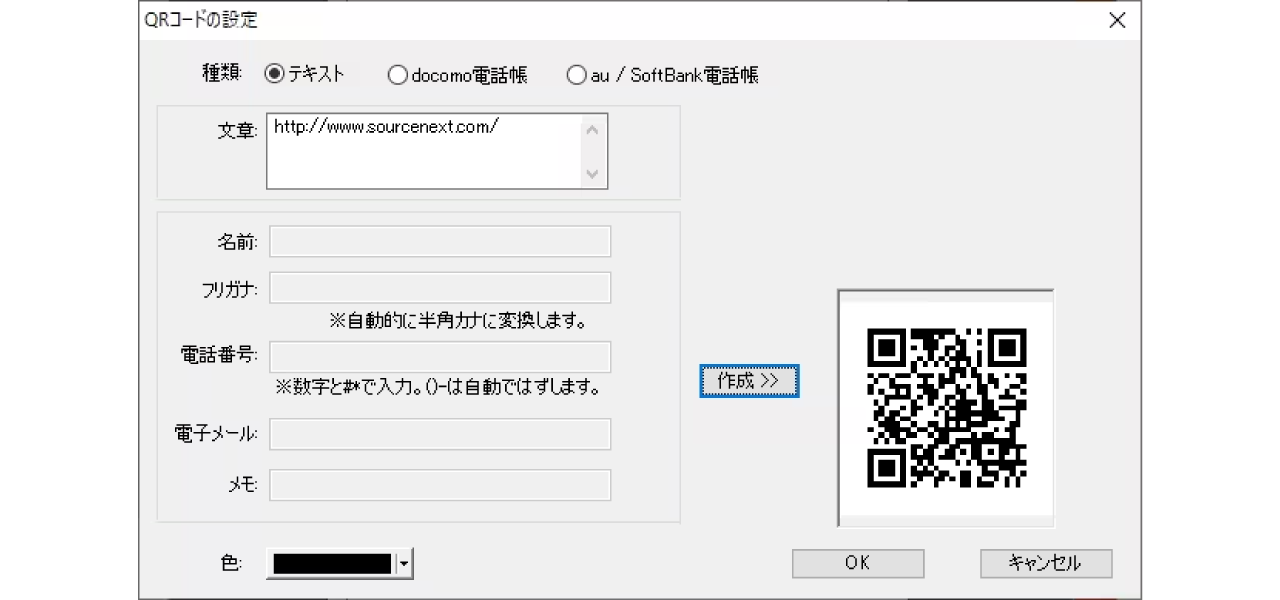
Task: Click the scroll-down arrow on the text area
Action: (592, 175)
